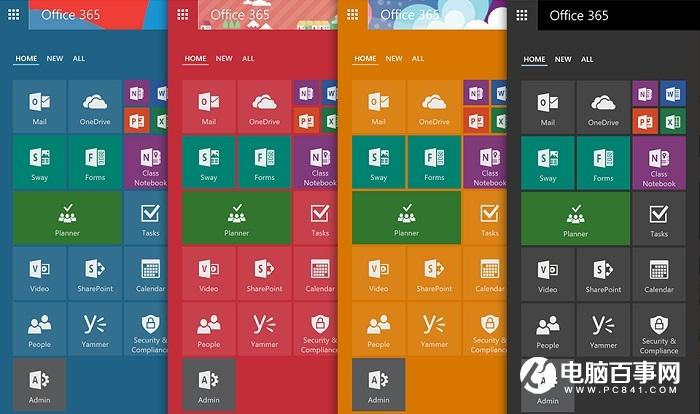The height and width of the screenshot is (414, 700).
Task: Open app launcher waffle in dark panel
Action: coord(521,15)
